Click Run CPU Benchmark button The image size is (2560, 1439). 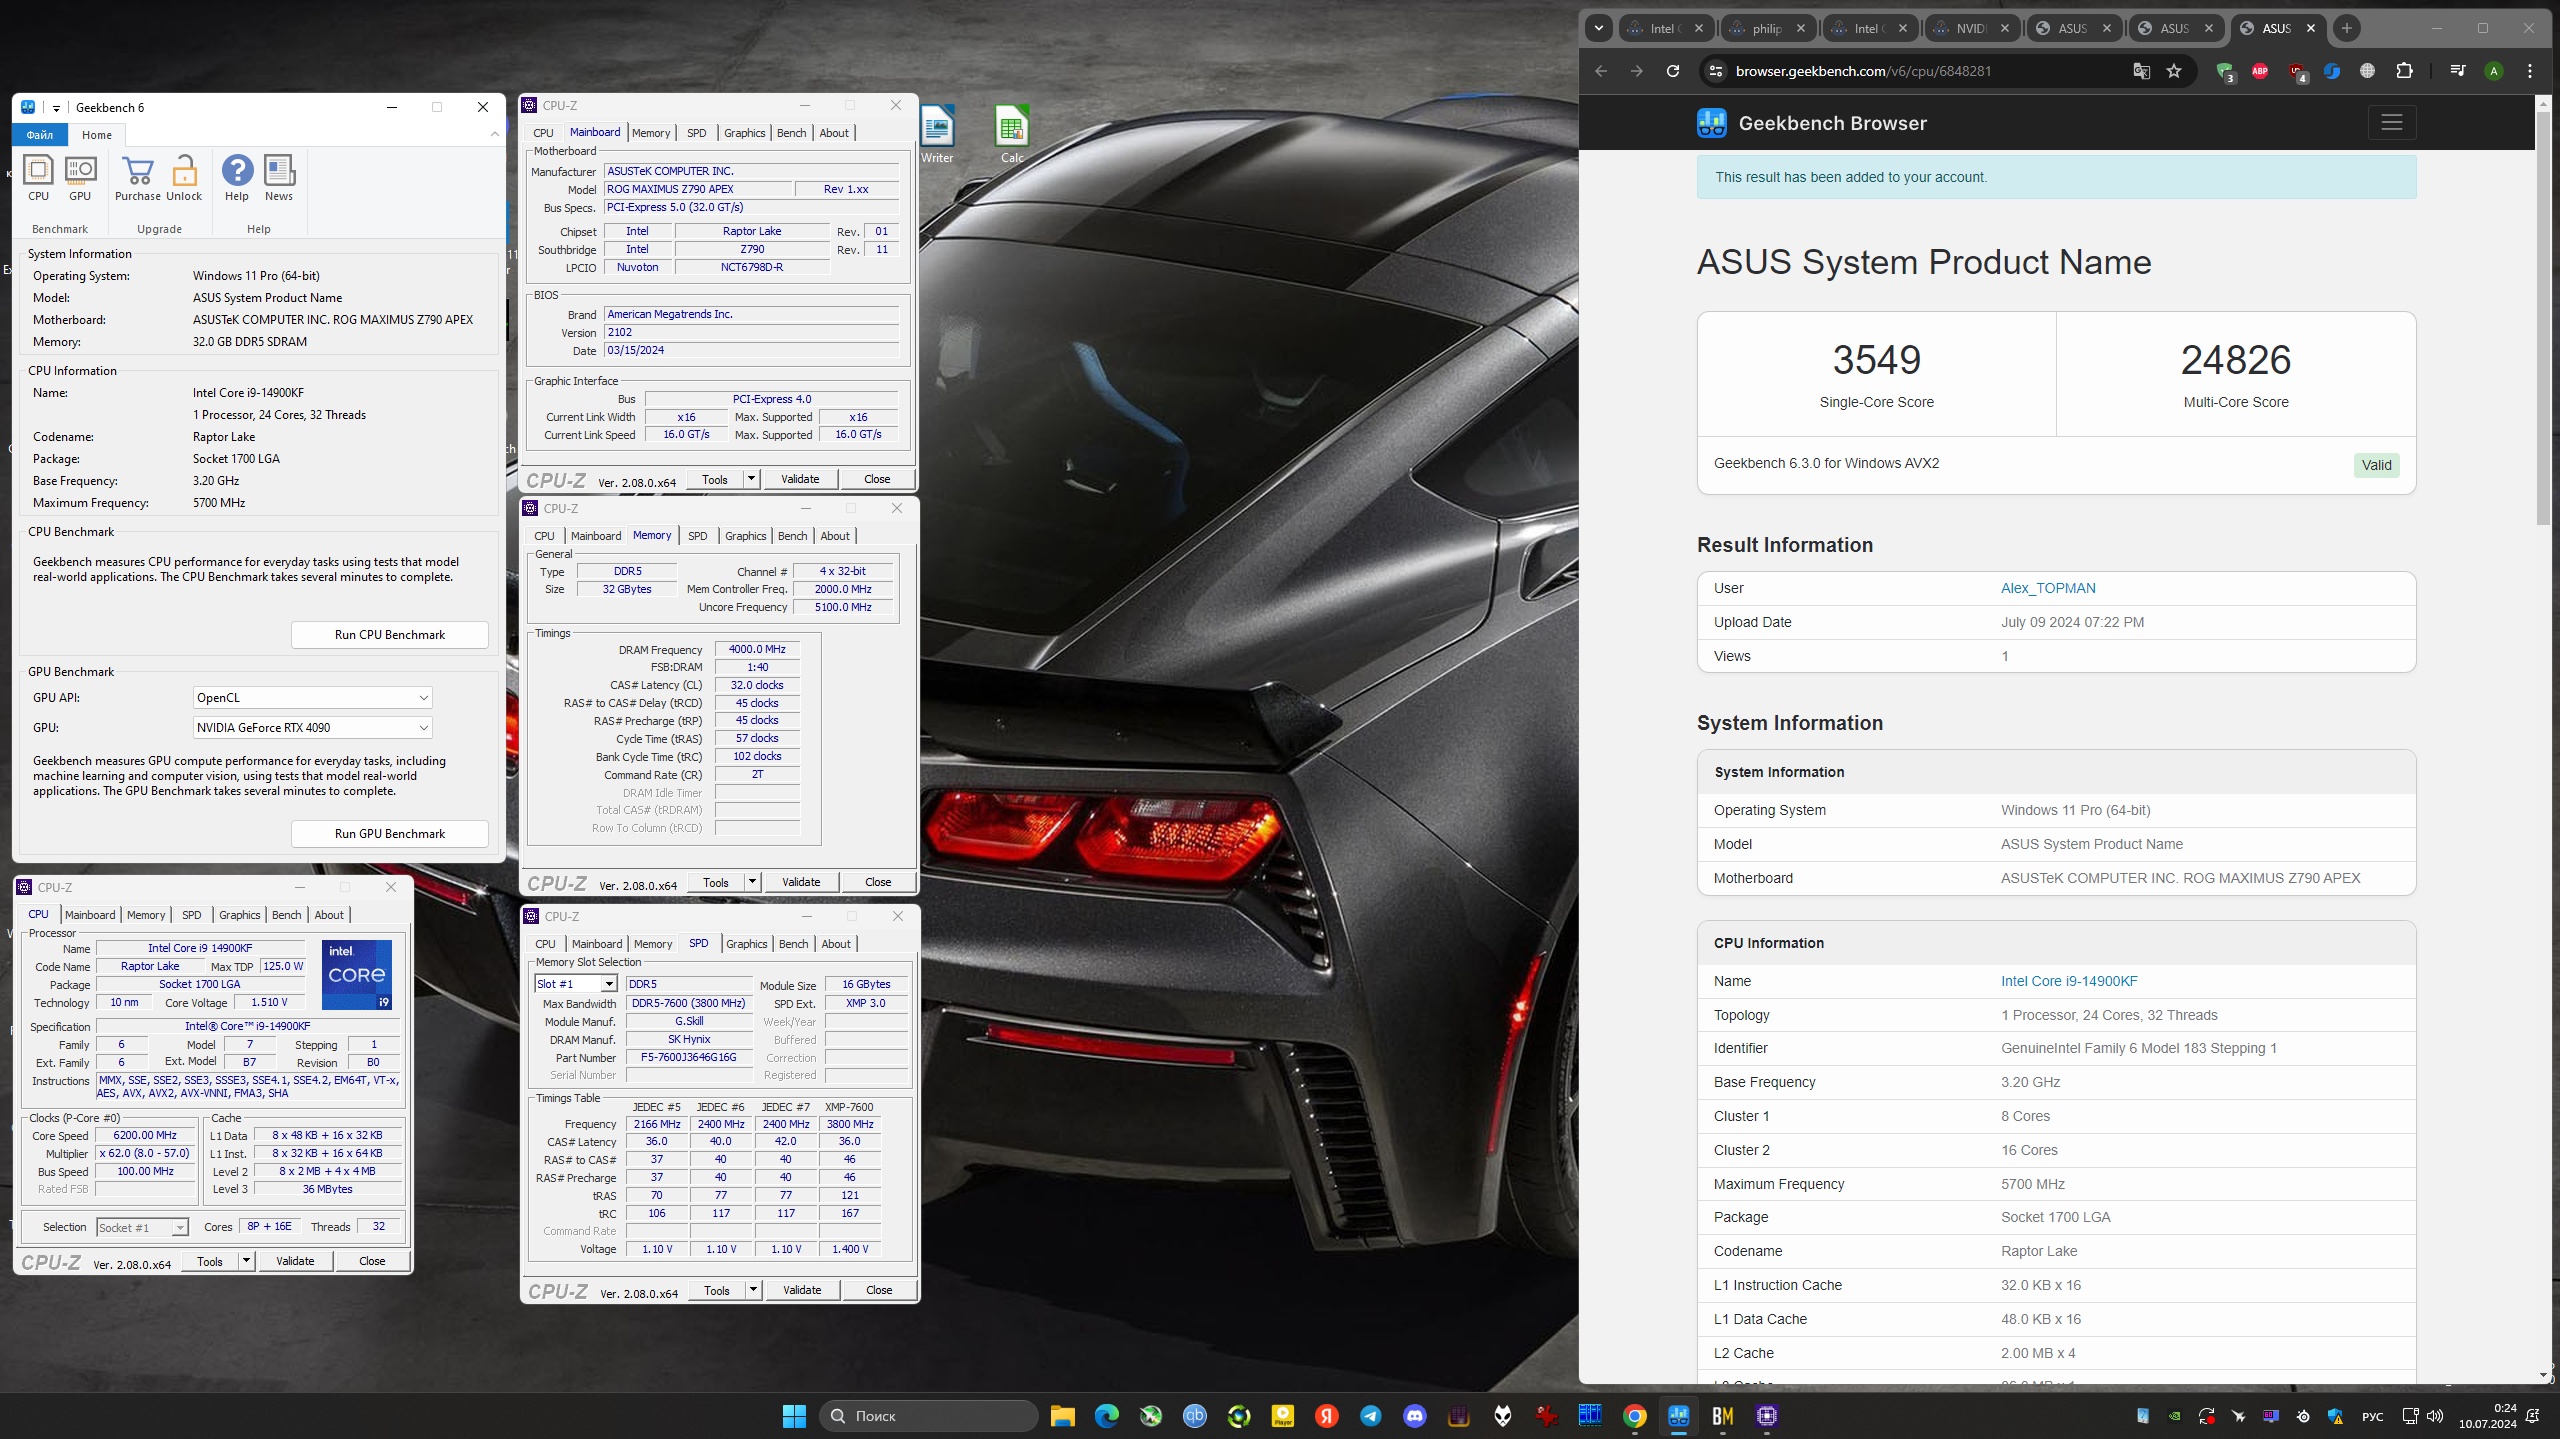390,635
